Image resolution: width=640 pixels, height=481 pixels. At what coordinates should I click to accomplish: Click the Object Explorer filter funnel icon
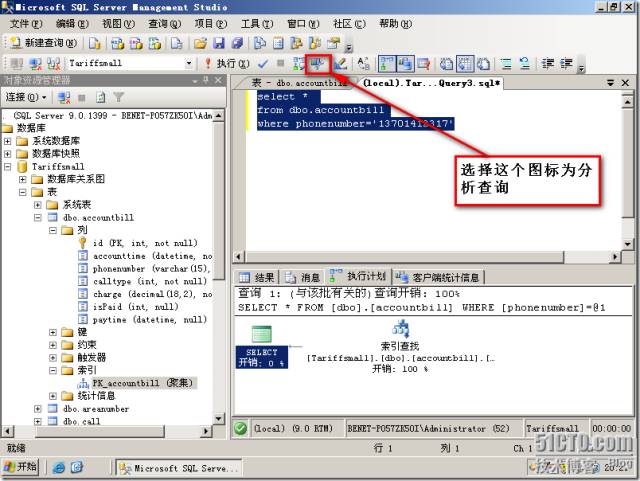(119, 97)
